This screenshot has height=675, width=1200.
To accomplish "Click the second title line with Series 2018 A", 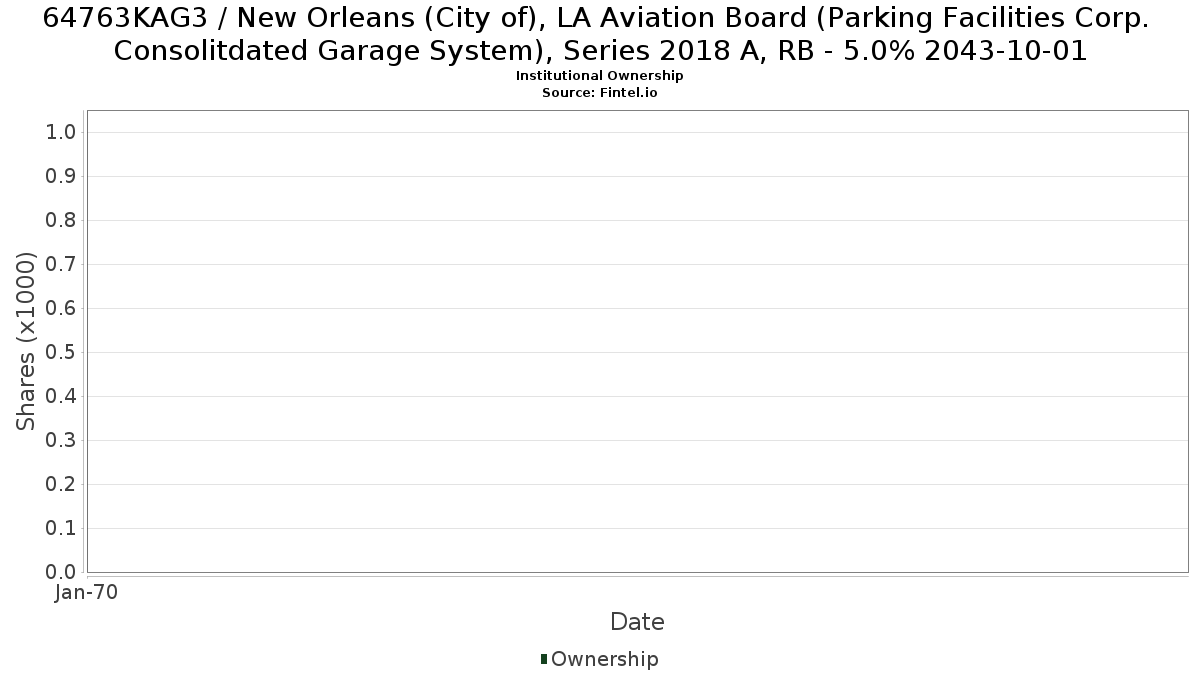I will (x=600, y=51).
